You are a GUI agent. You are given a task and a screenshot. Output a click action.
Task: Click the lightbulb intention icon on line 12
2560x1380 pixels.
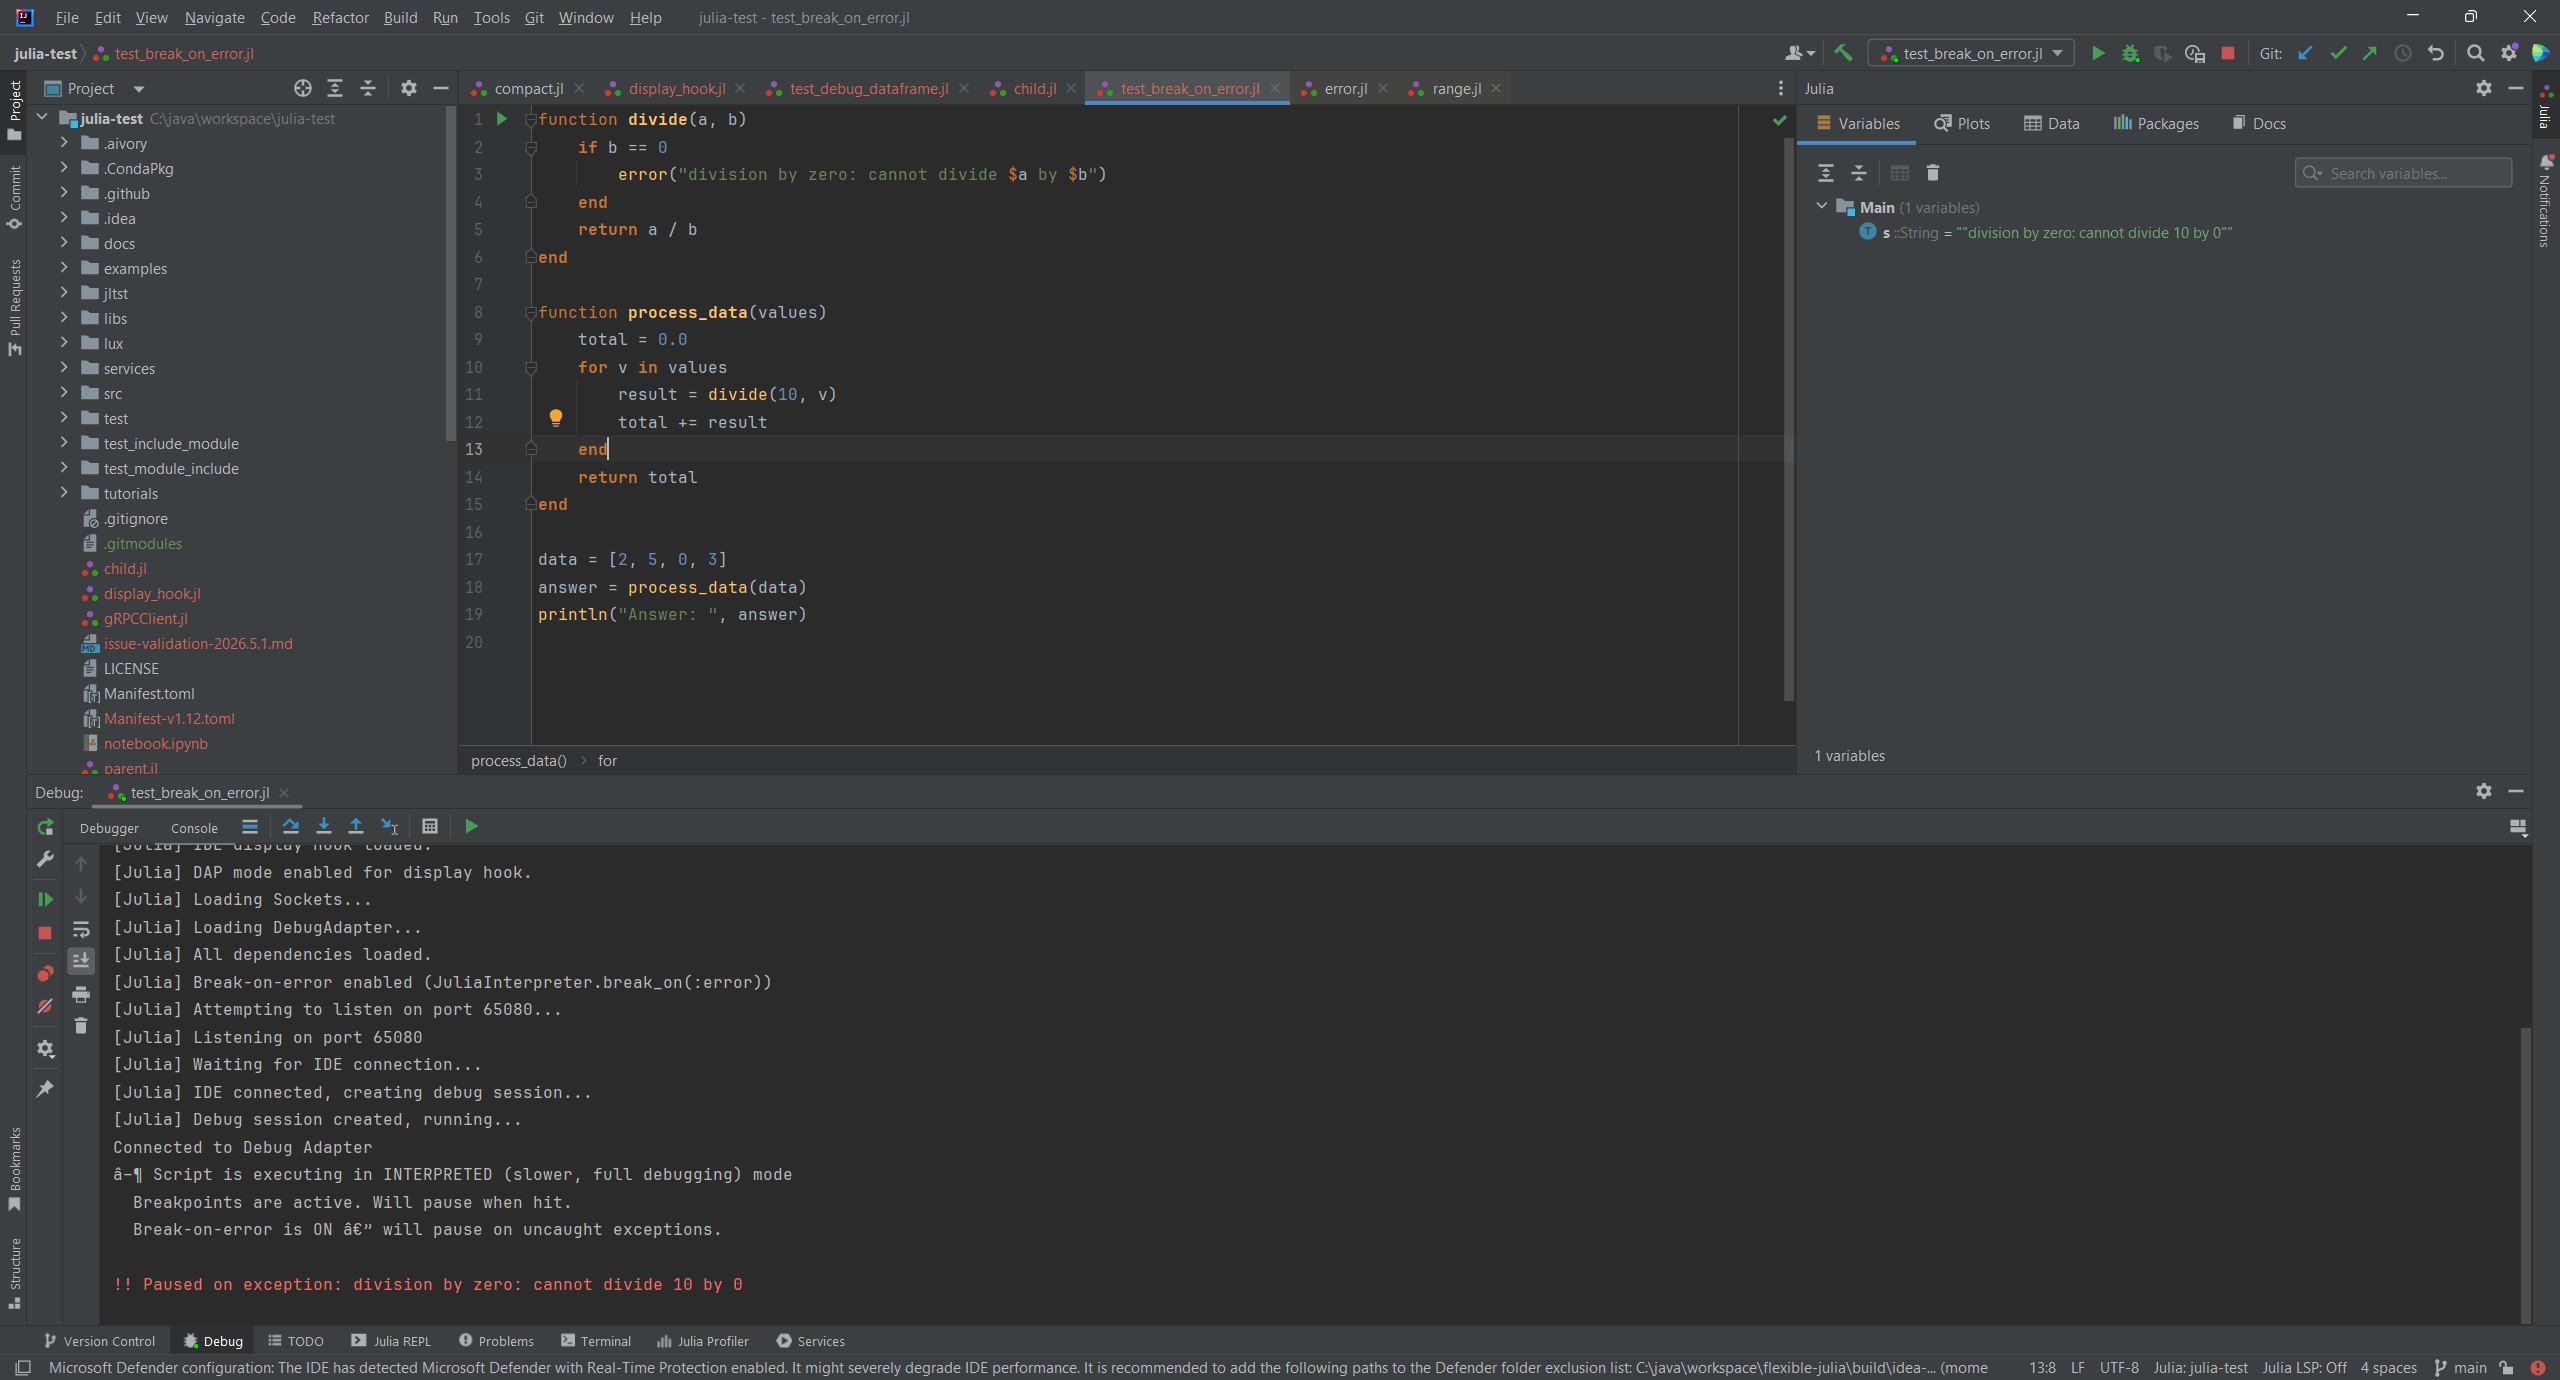(x=556, y=418)
